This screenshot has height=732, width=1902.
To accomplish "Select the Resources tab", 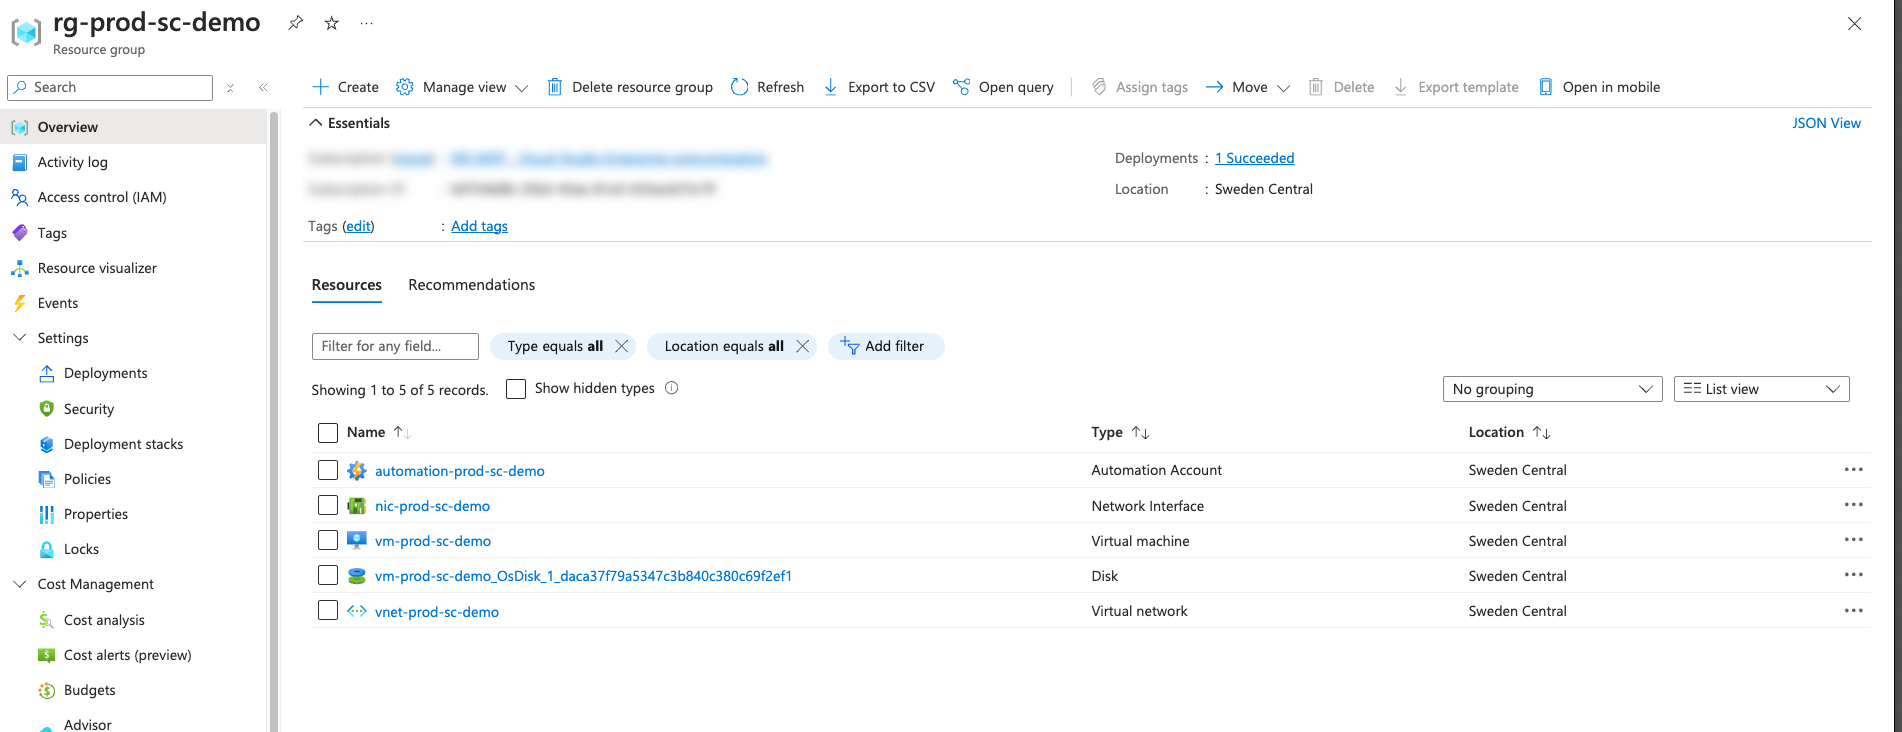I will tap(346, 285).
